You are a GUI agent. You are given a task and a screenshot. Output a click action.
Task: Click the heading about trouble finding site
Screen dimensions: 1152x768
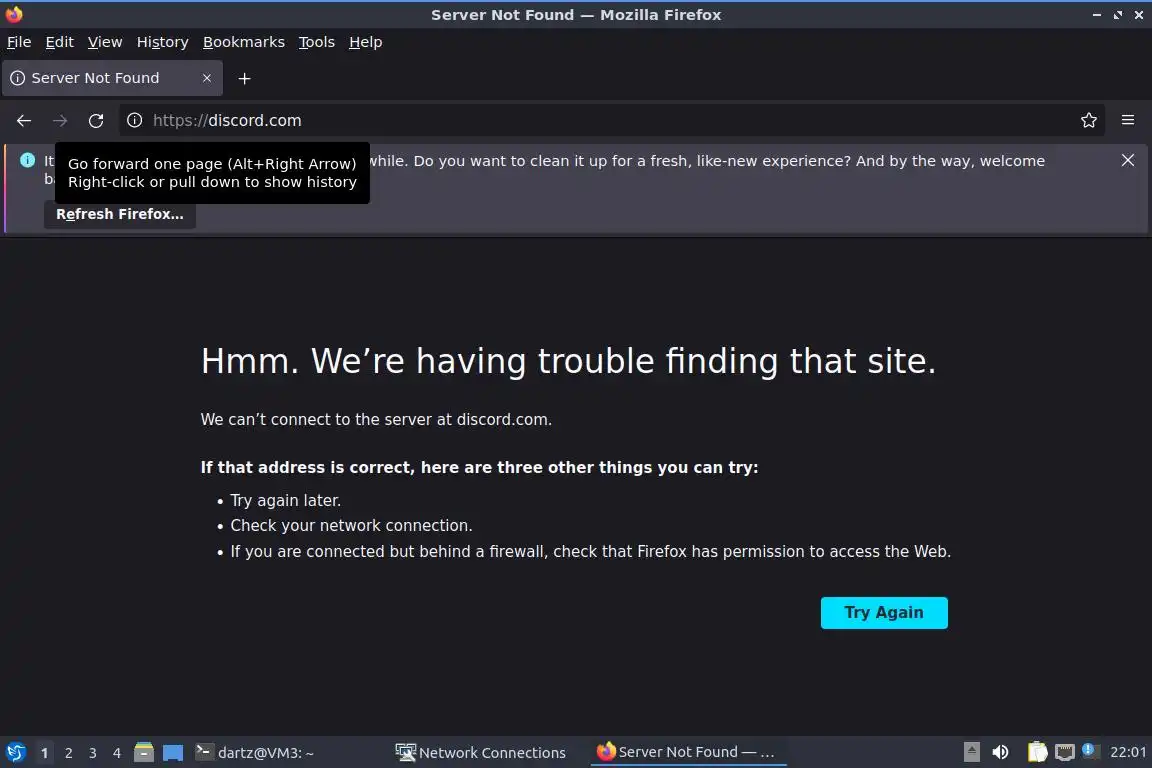[x=569, y=361]
